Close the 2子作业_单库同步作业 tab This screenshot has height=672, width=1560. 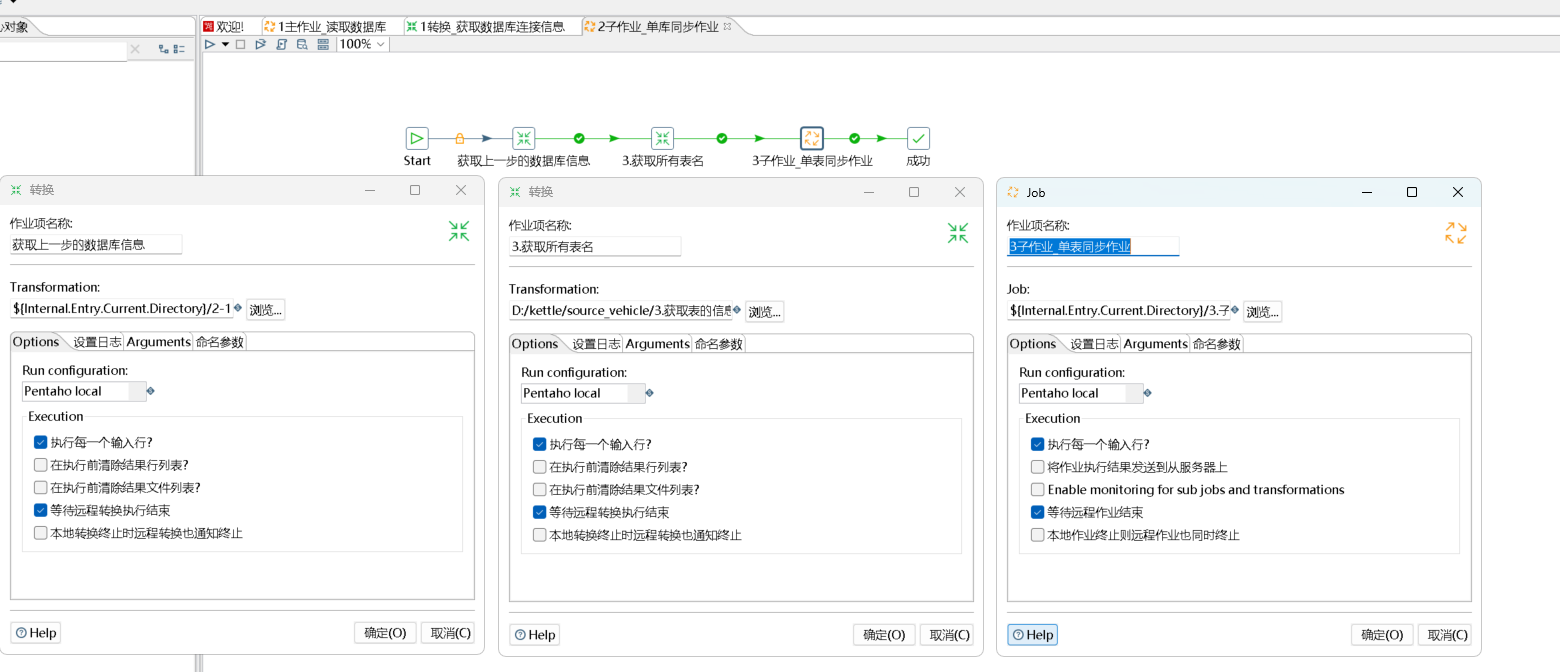tap(727, 26)
